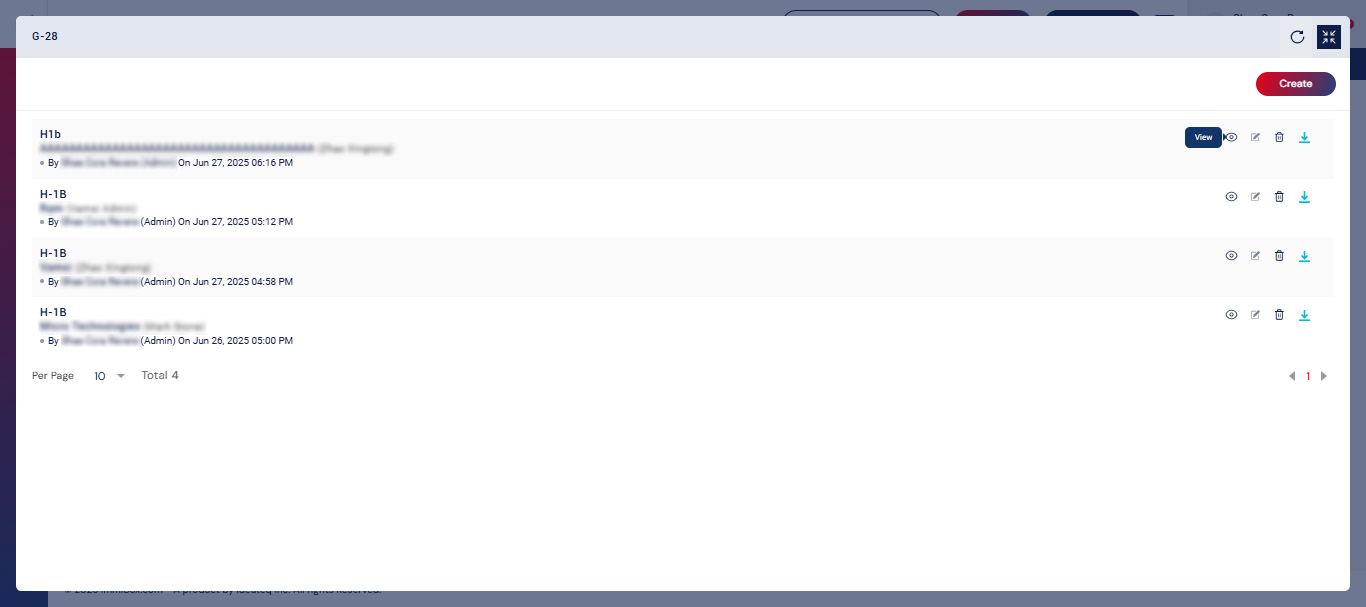The width and height of the screenshot is (1366, 607).
Task: Collapse the G-28 fullscreen panel
Action: (x=1328, y=37)
